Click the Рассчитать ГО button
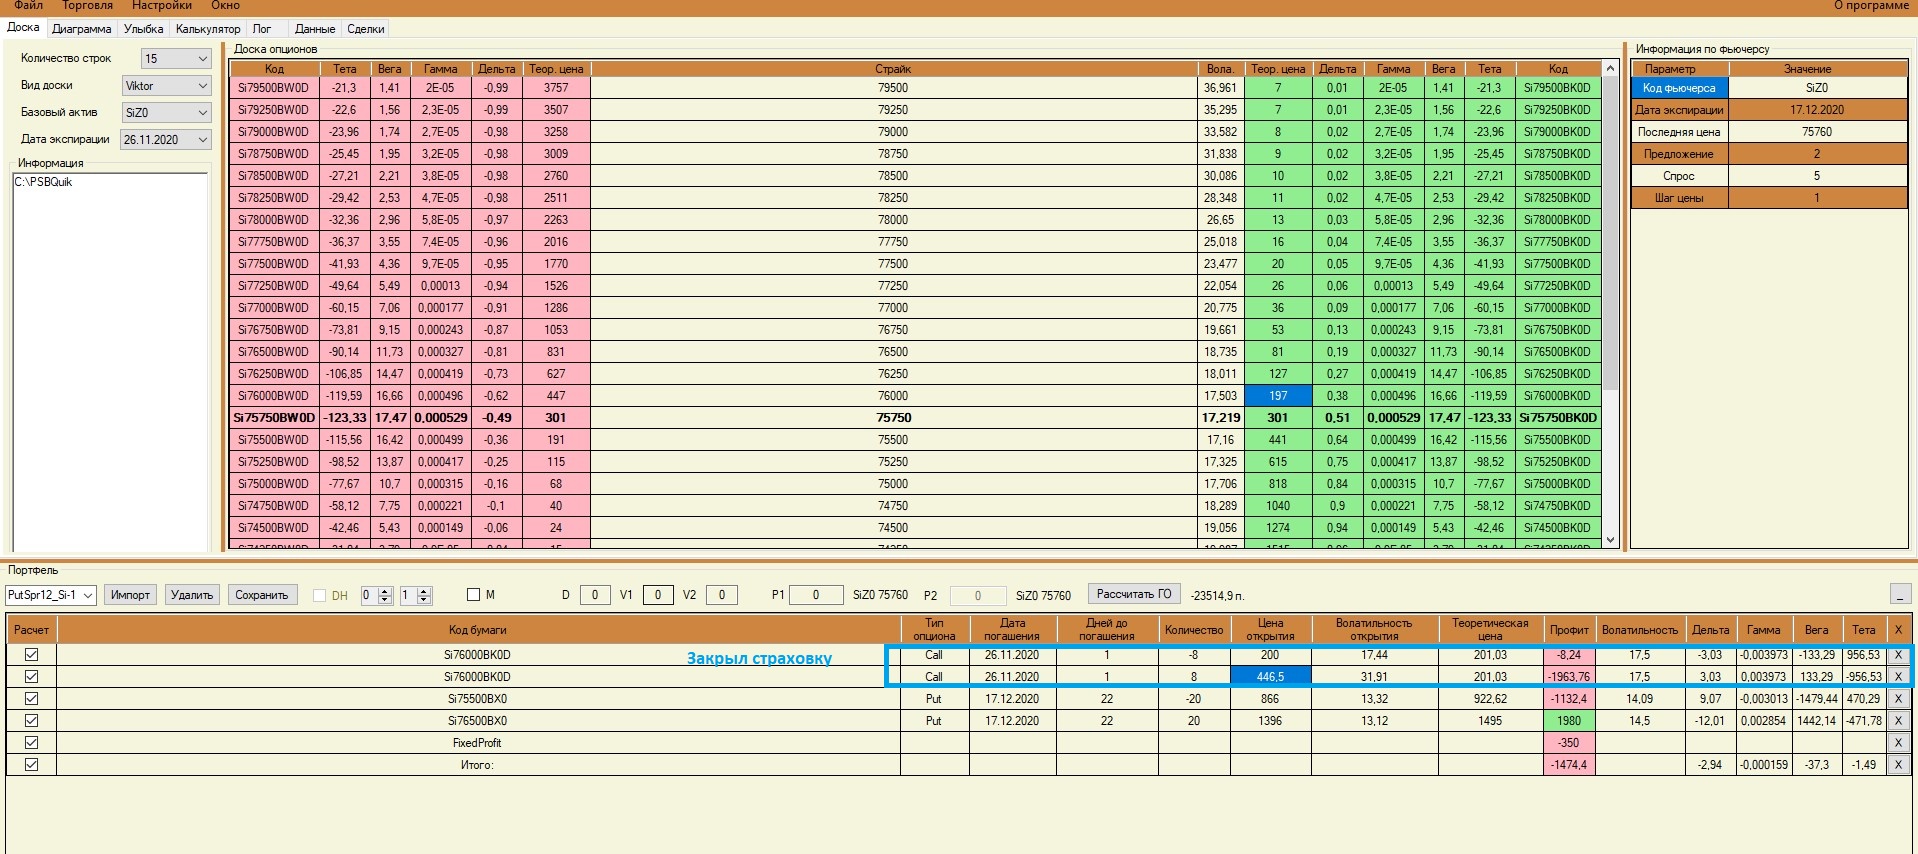 (1134, 594)
